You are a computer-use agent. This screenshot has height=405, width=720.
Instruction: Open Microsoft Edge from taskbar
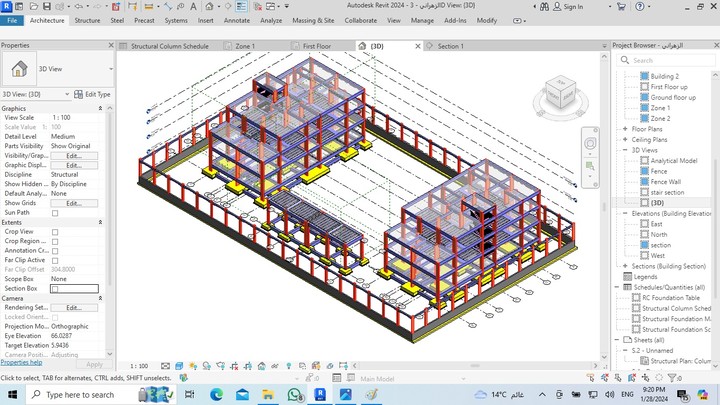(x=216, y=394)
